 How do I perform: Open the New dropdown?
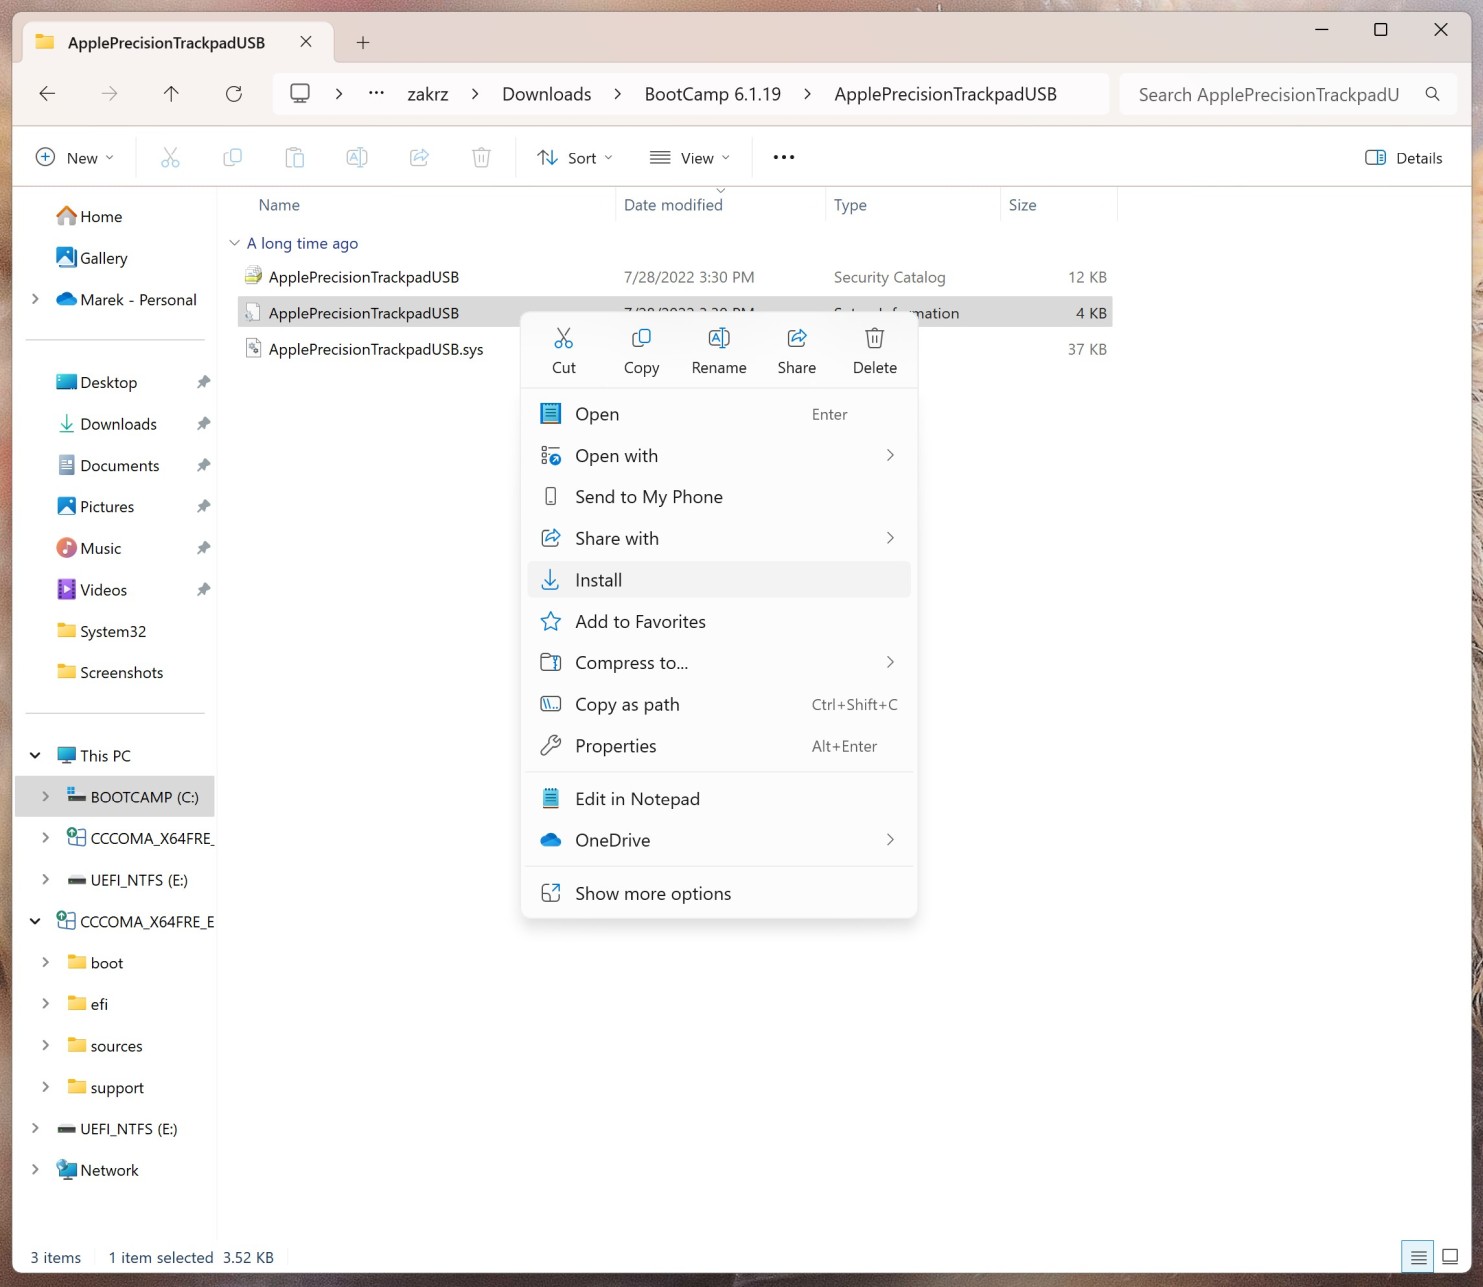tap(75, 158)
